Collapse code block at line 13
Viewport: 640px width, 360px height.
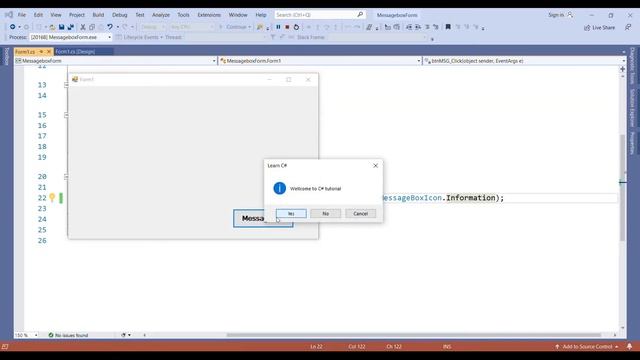pos(66,85)
